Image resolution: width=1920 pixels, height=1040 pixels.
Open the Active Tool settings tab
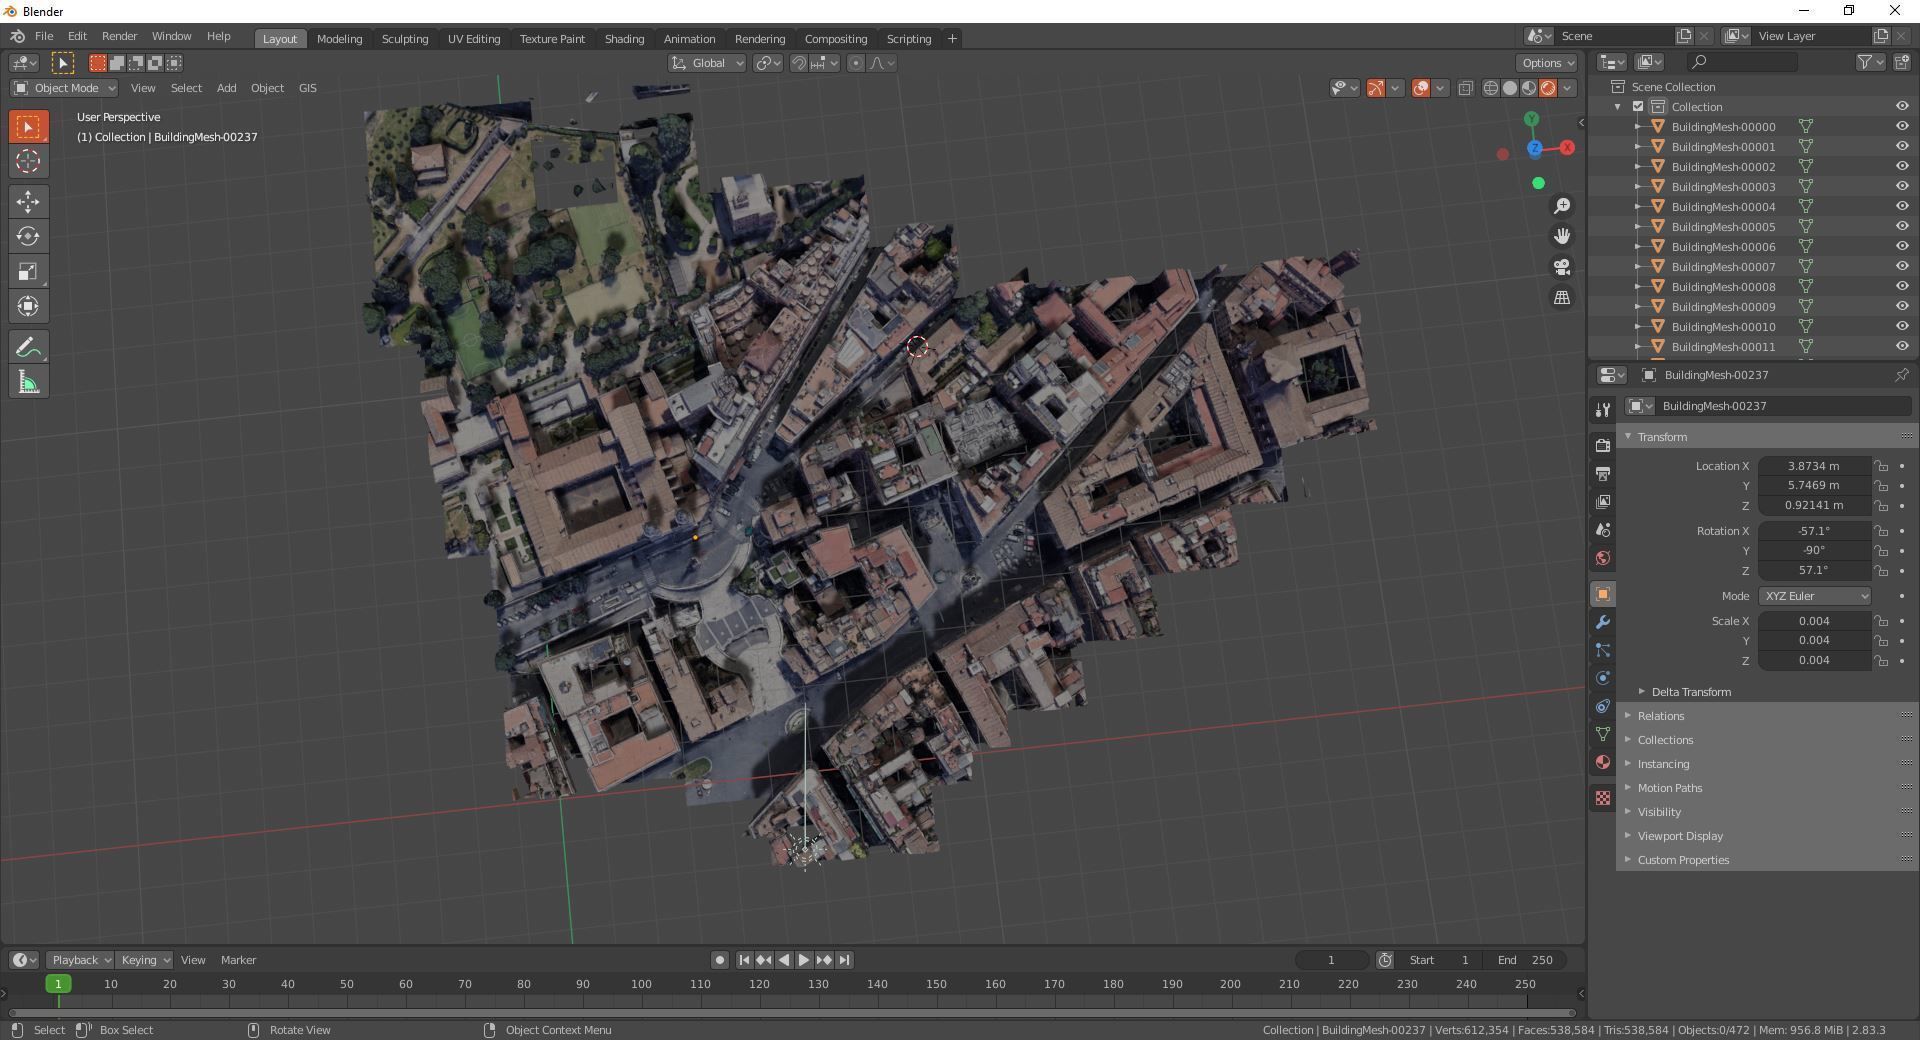coord(1603,409)
